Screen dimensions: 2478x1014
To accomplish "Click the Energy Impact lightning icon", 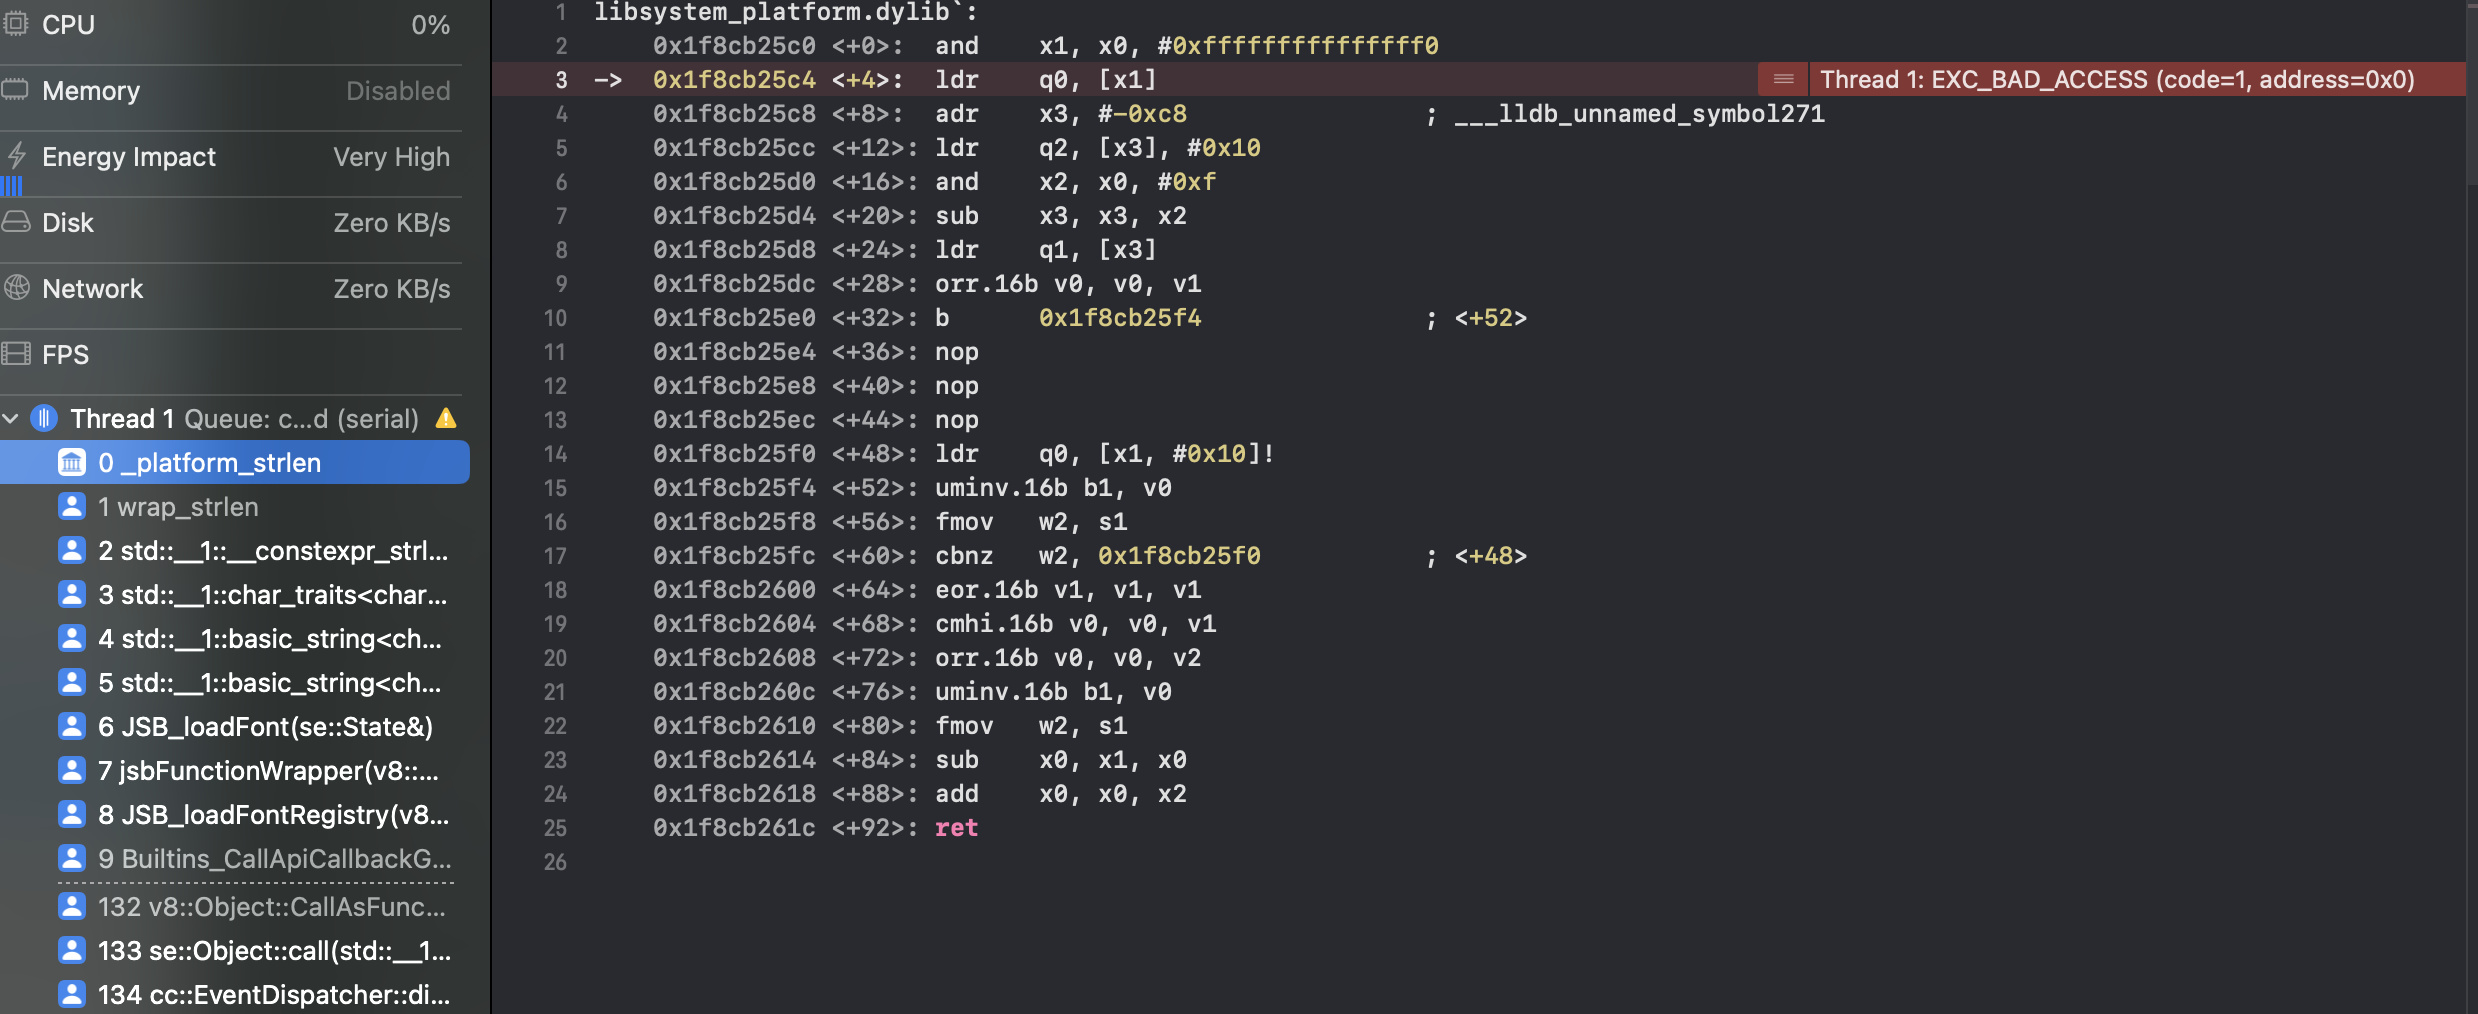I will pos(16,155).
